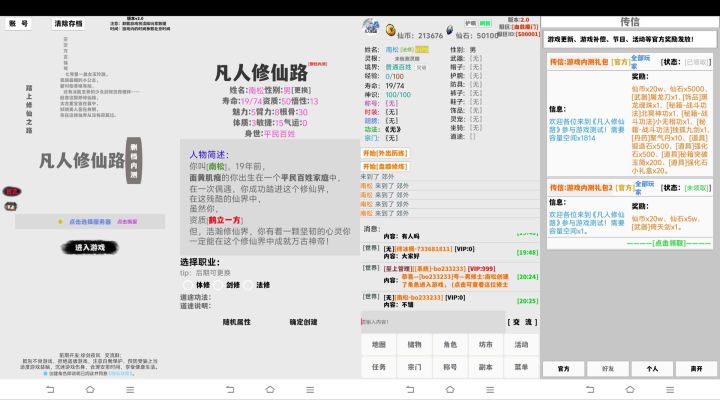Click [更换] to switch gender
This screenshot has height=400, width=720.
click(301, 90)
